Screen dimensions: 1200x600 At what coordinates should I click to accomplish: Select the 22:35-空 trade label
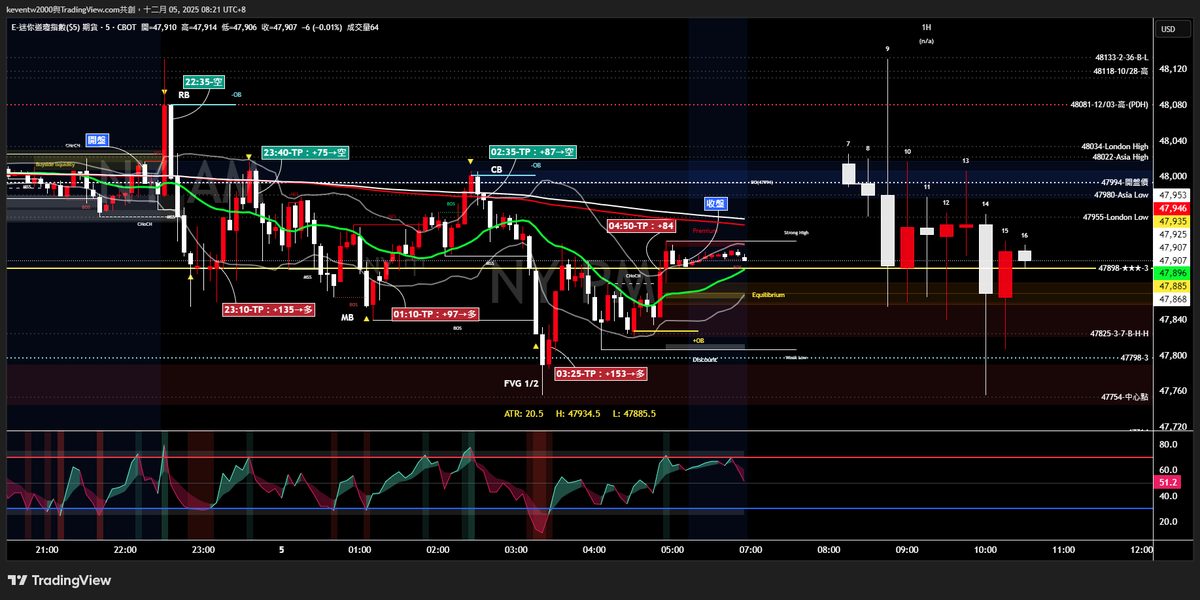203,81
